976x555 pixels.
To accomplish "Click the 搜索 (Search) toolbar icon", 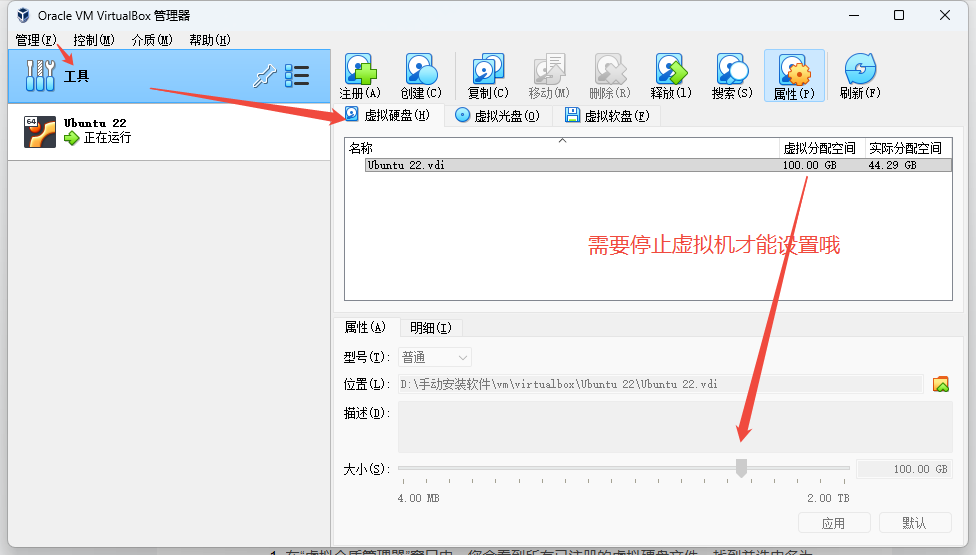I will point(732,70).
